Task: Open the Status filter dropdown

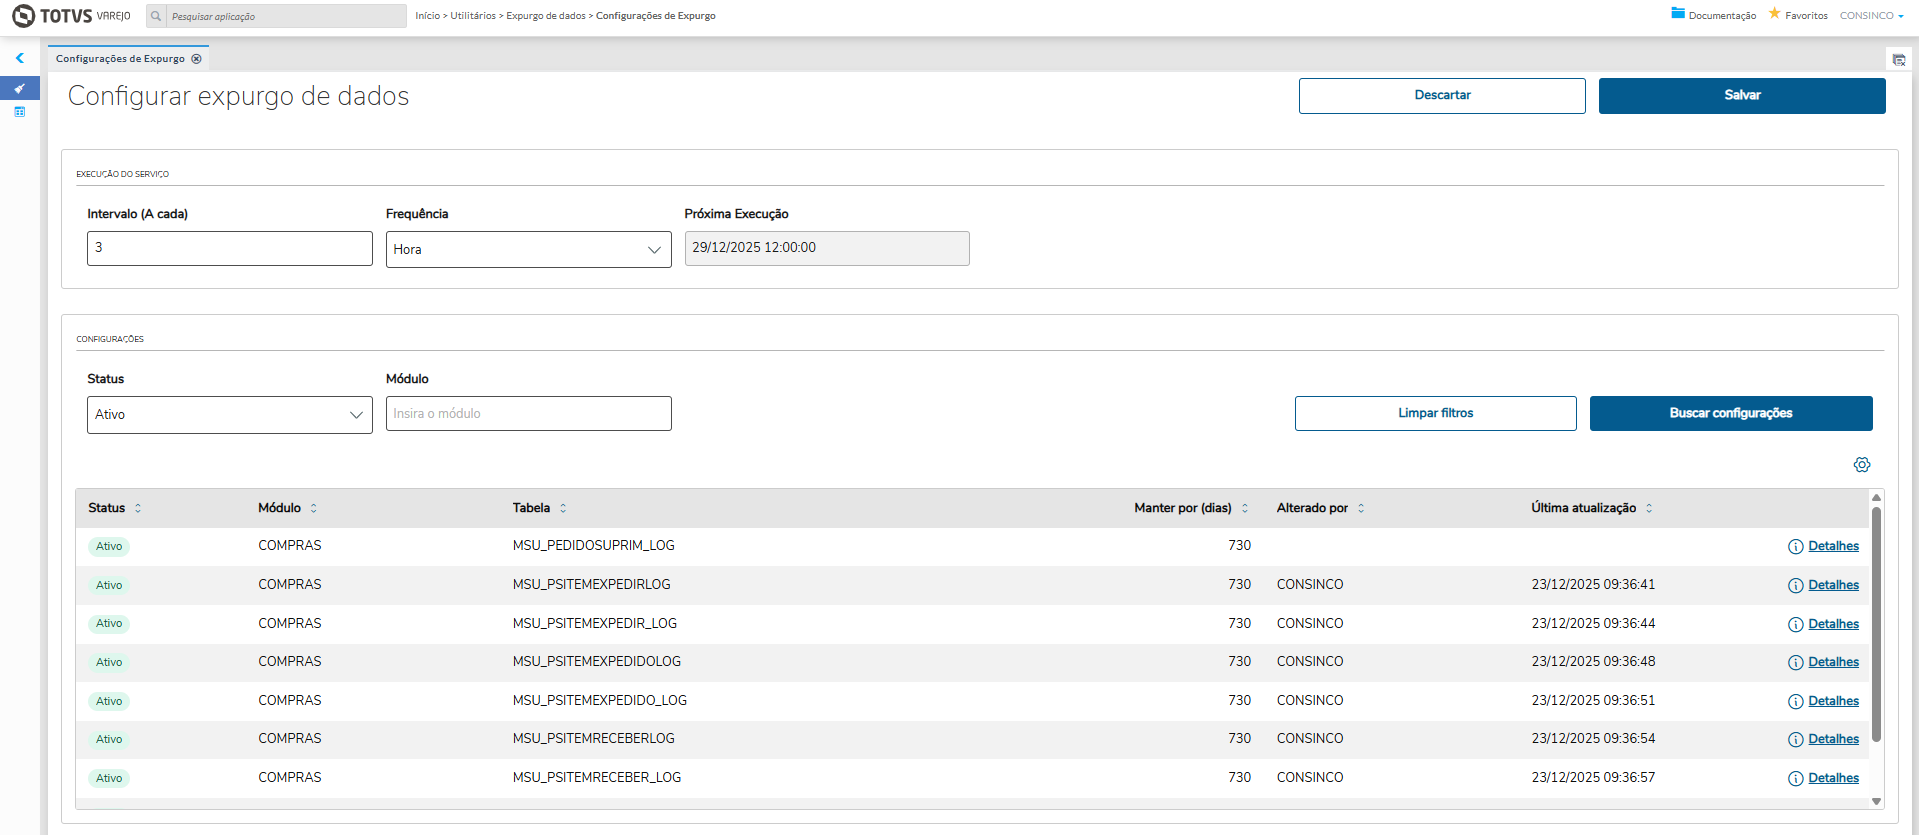Action: click(x=229, y=415)
